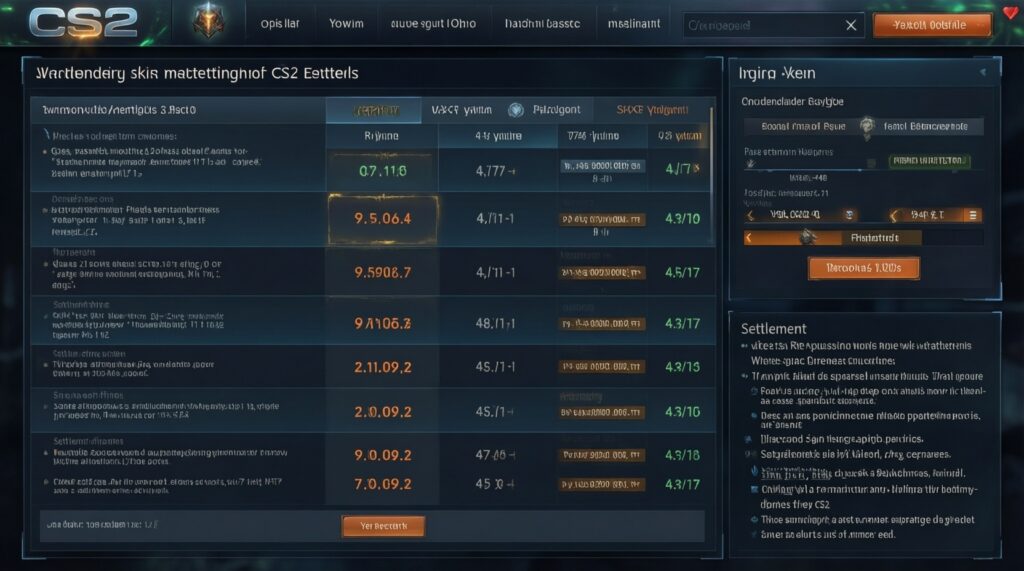The image size is (1024, 571).
Task: Click the emblem handle on the orange Fhisiattrdt slider
Action: (807, 237)
